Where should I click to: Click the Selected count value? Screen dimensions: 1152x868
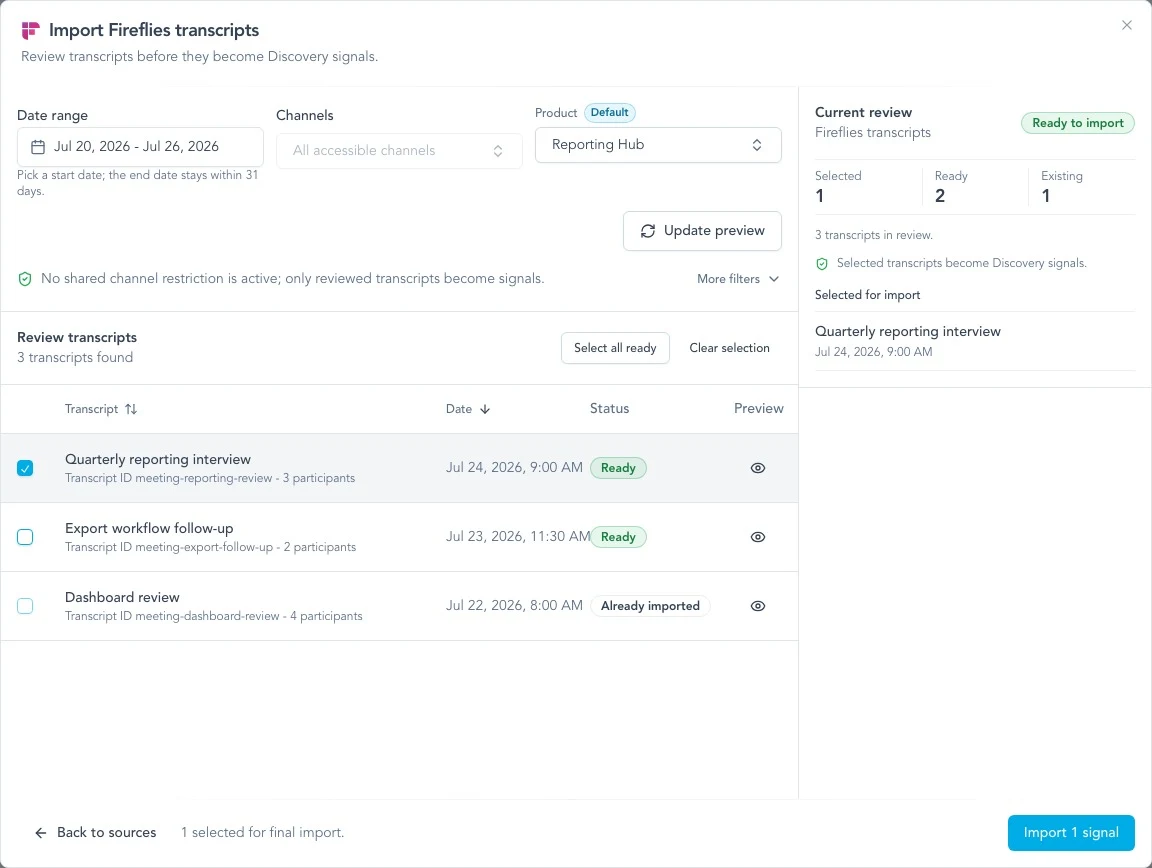pos(820,196)
